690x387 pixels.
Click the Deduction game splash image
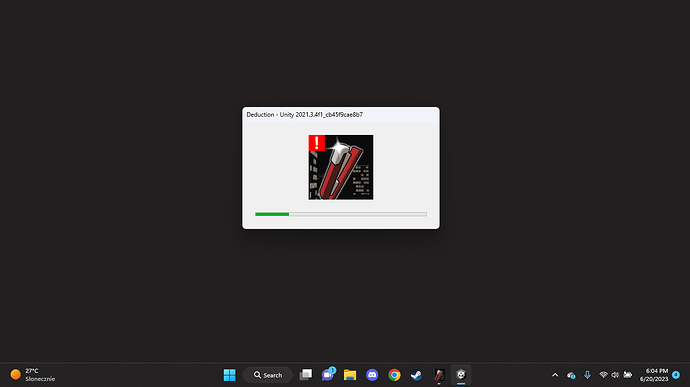341,167
